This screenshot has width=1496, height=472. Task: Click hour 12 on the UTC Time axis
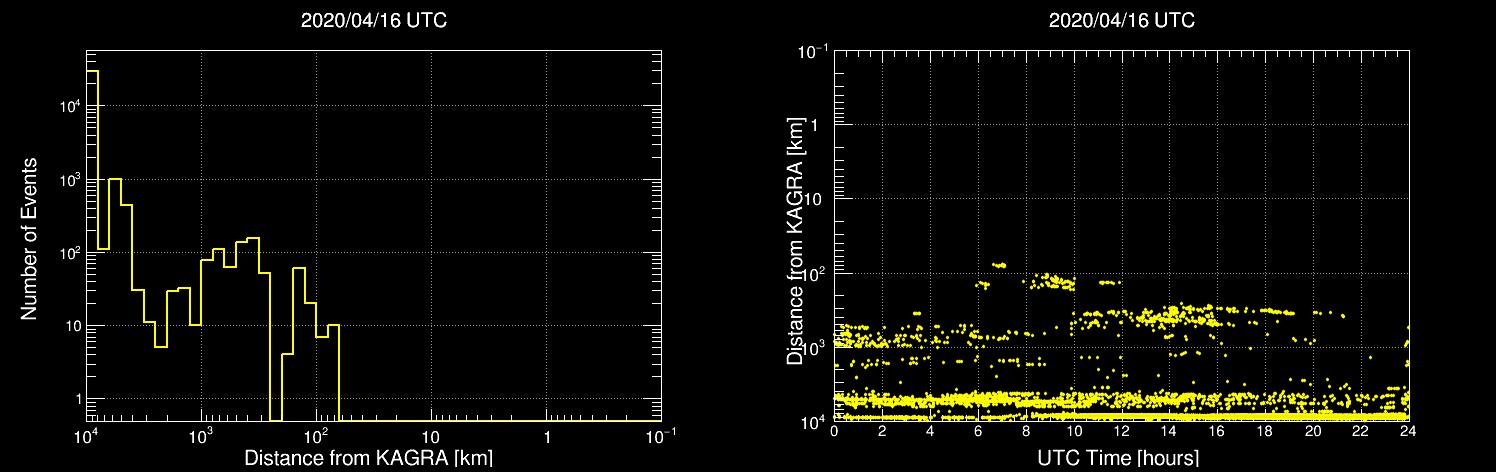click(1121, 432)
